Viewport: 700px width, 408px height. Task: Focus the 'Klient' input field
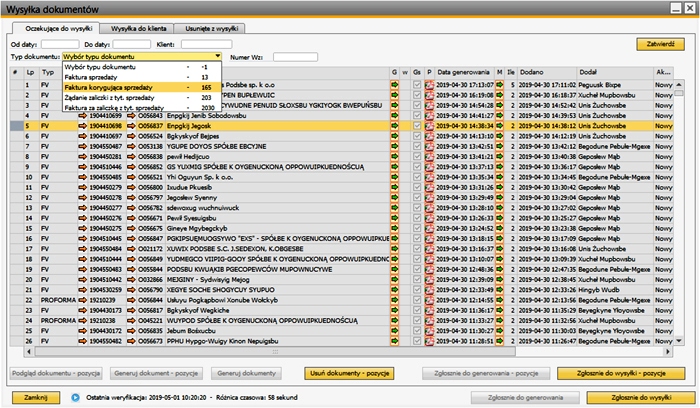206,44
